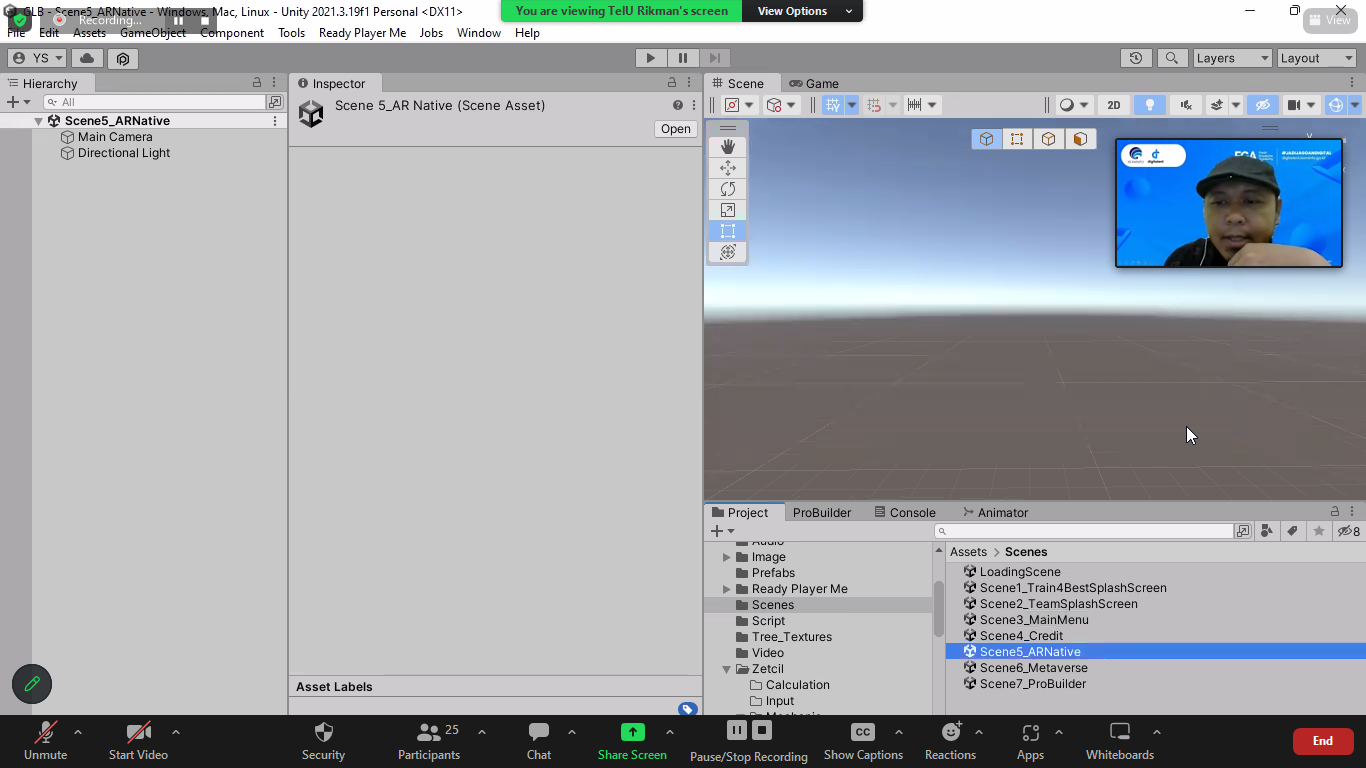Screen dimensions: 1366x768
Task: Mute scene audio toggle
Action: (x=1185, y=105)
